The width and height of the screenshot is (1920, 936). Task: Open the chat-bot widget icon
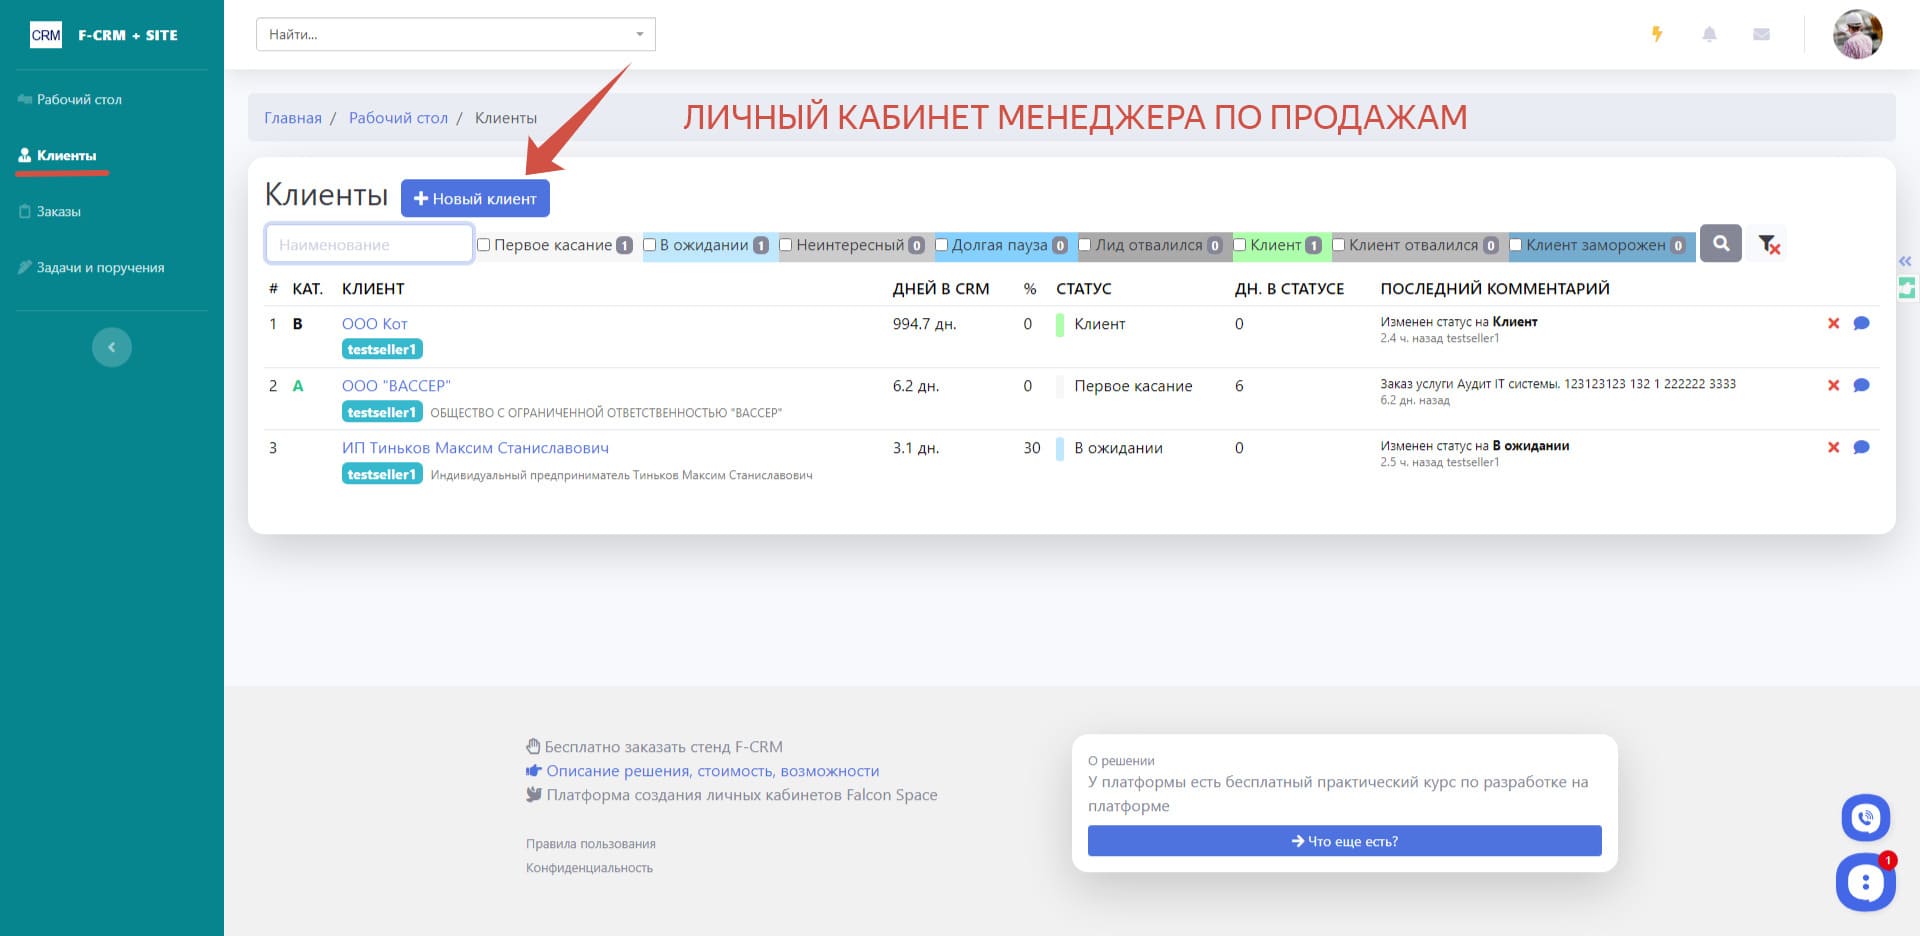[x=1864, y=882]
